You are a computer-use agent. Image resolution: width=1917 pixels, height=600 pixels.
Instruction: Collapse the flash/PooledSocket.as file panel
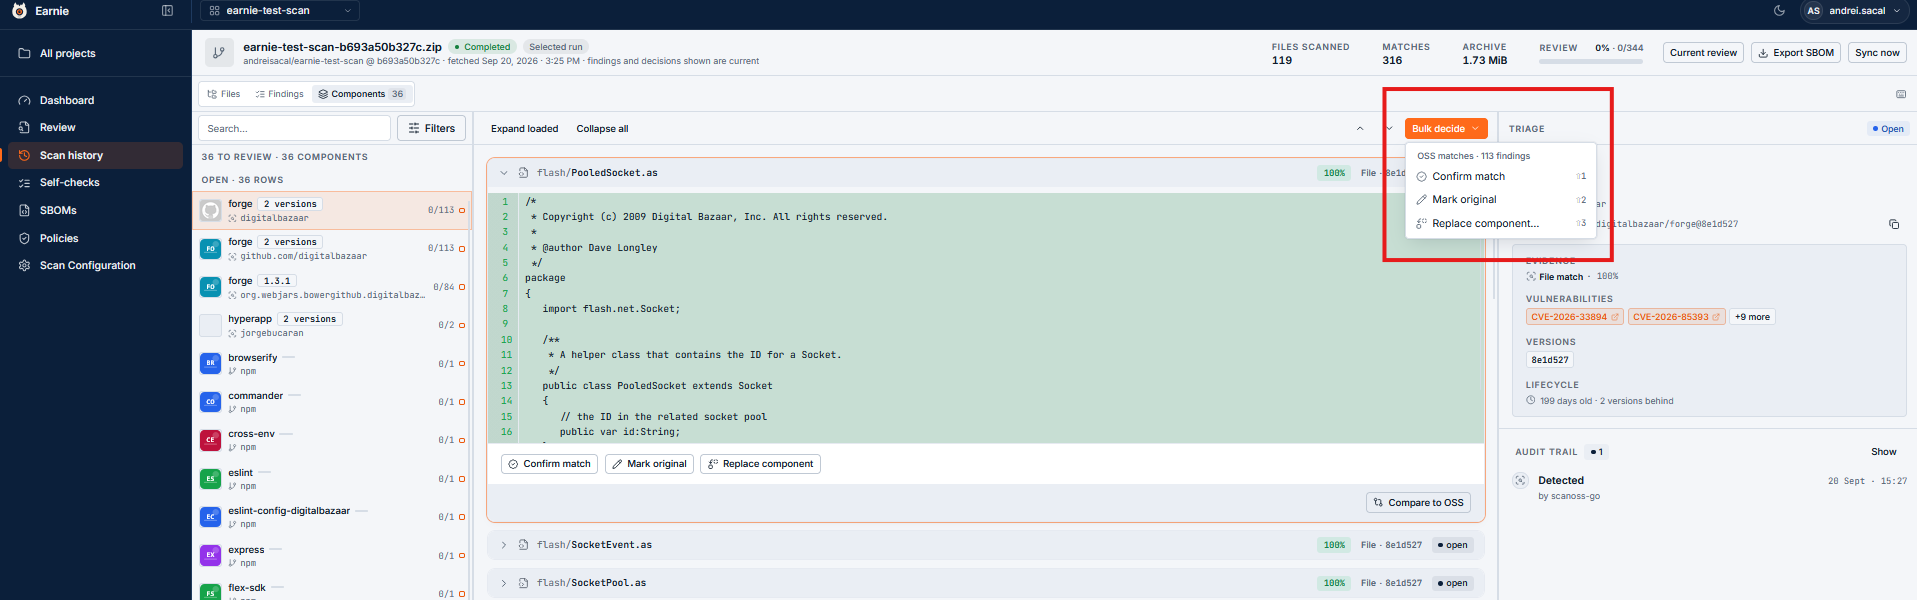[x=504, y=173]
